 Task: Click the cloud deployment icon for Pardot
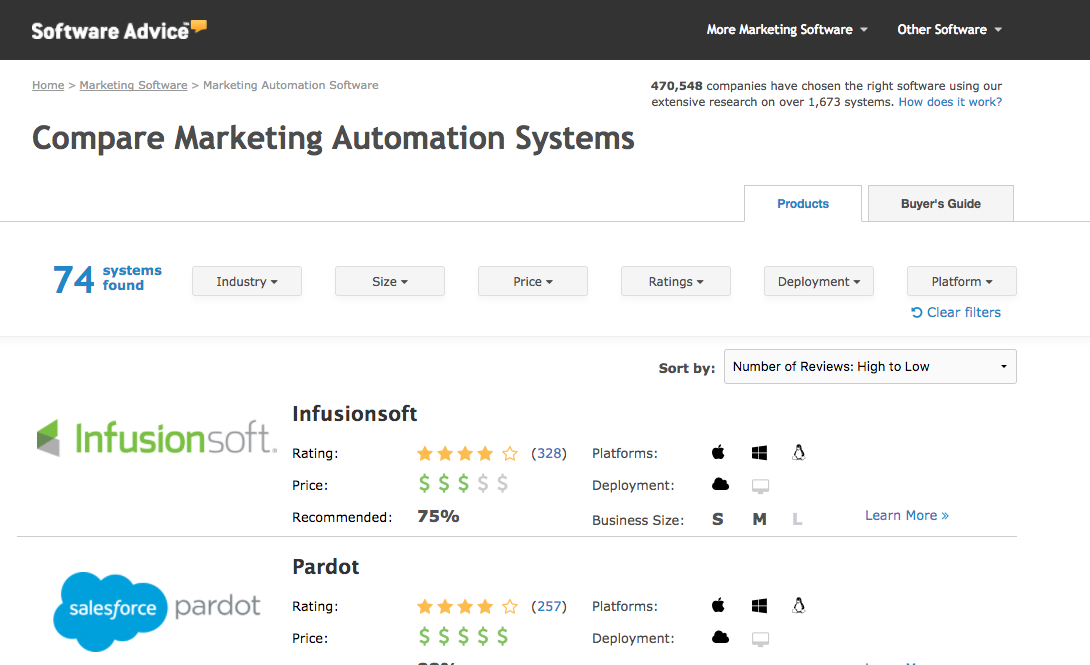point(720,638)
